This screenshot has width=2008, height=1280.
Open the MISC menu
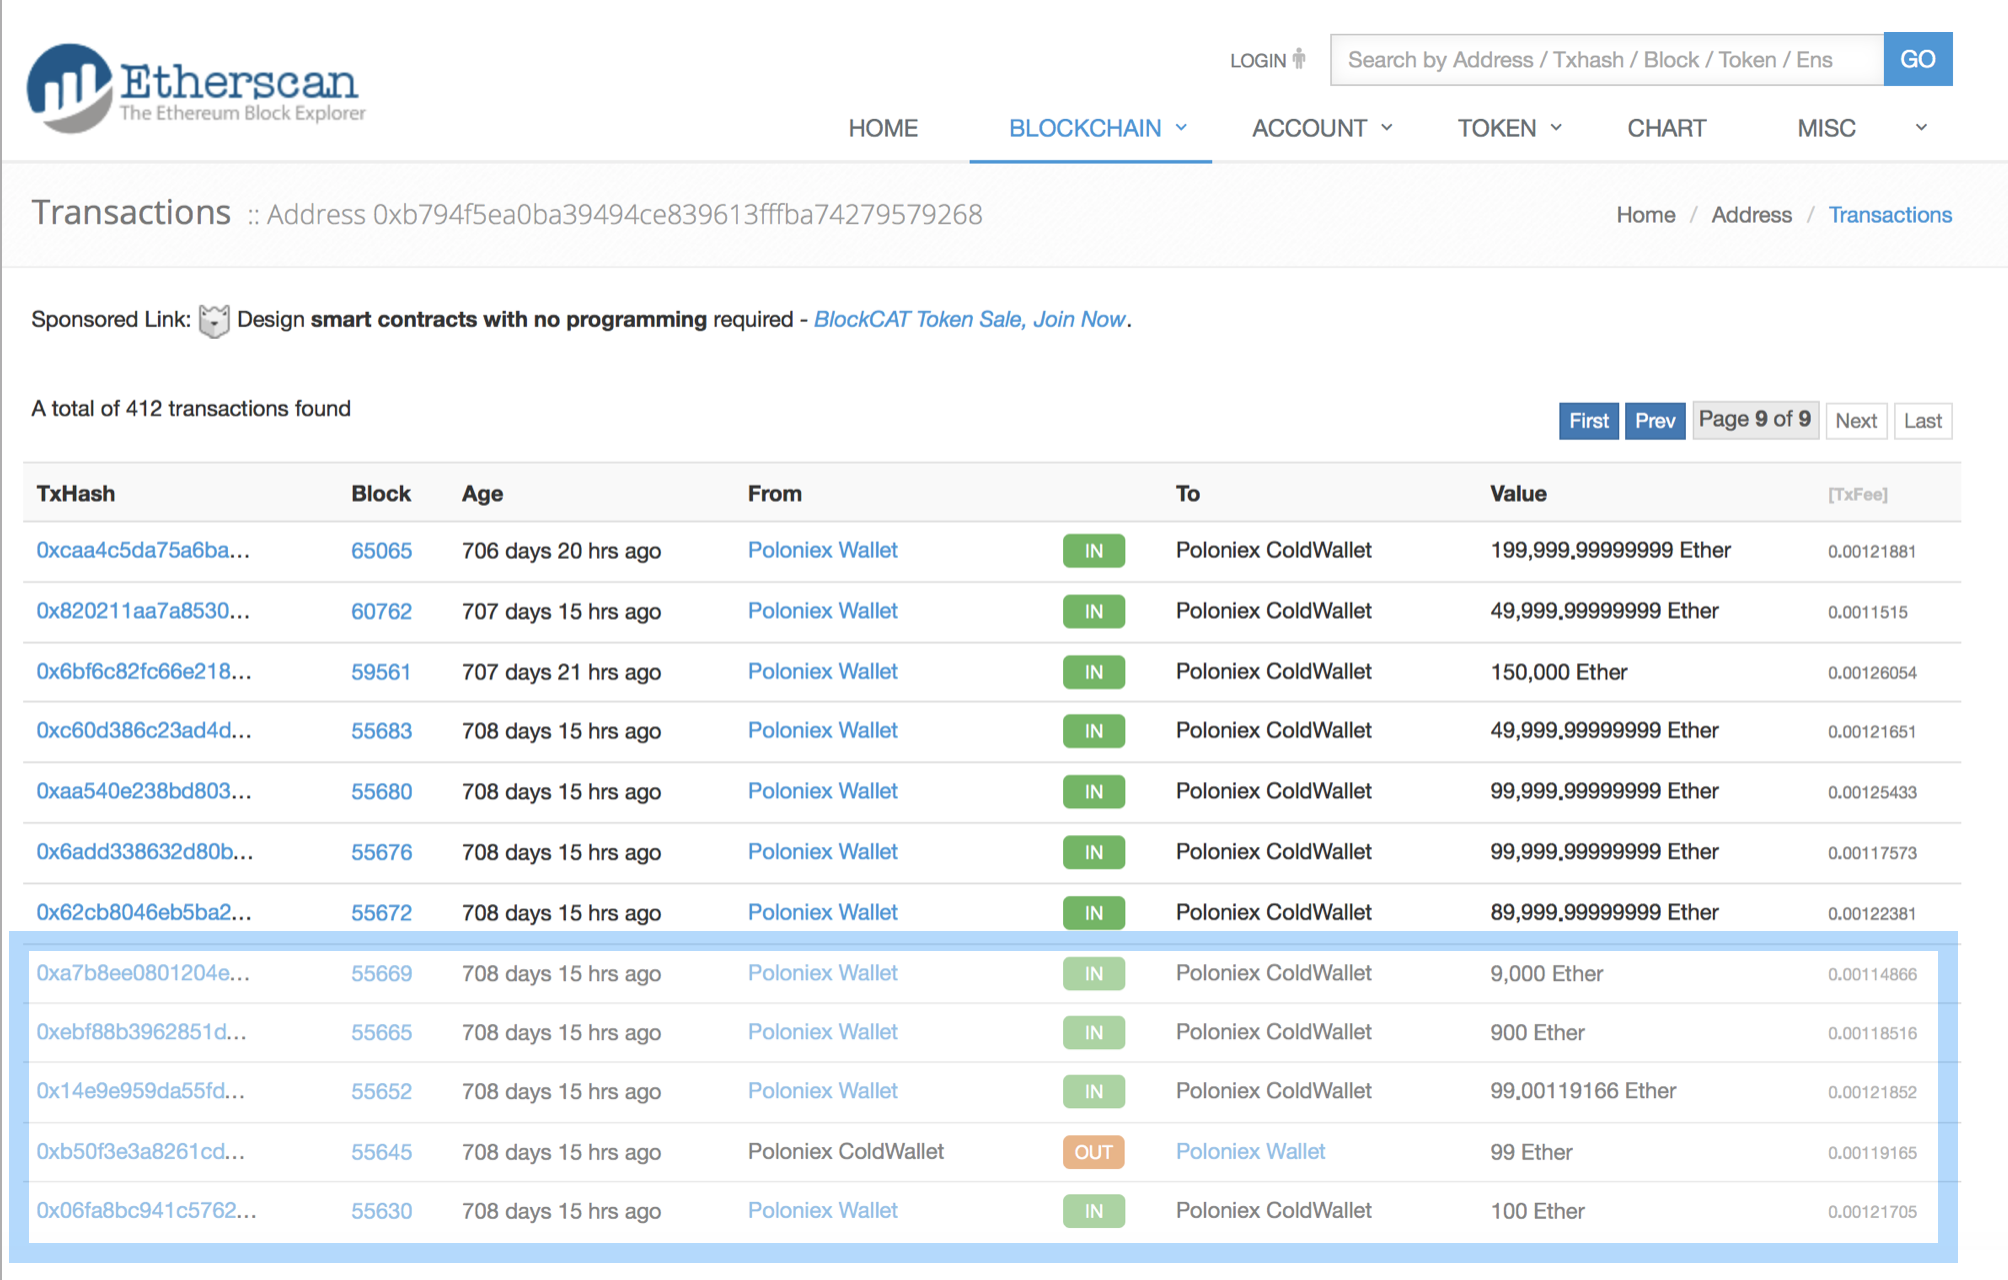click(1826, 128)
